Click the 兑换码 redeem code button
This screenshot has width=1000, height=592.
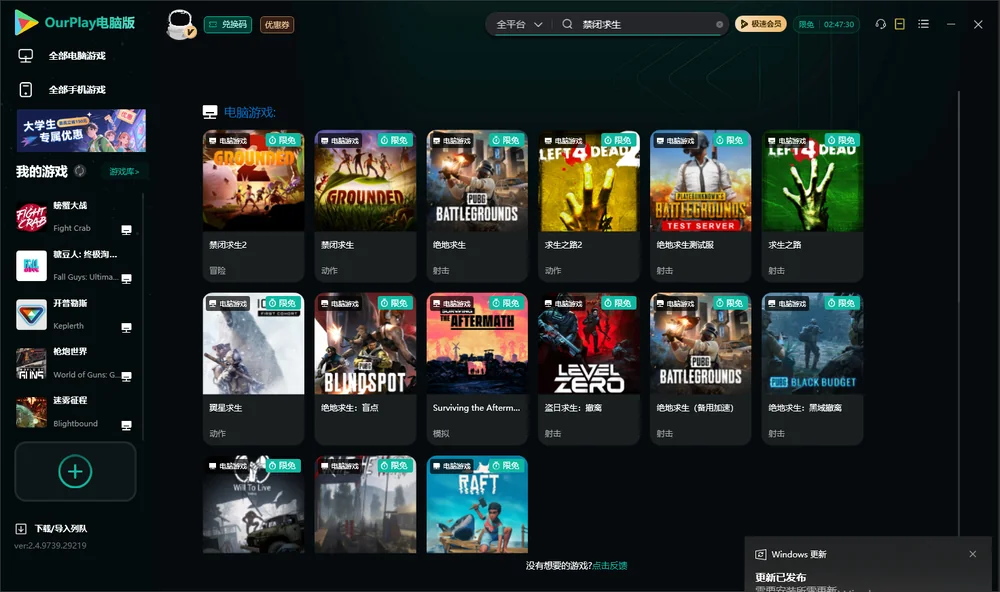coord(228,25)
